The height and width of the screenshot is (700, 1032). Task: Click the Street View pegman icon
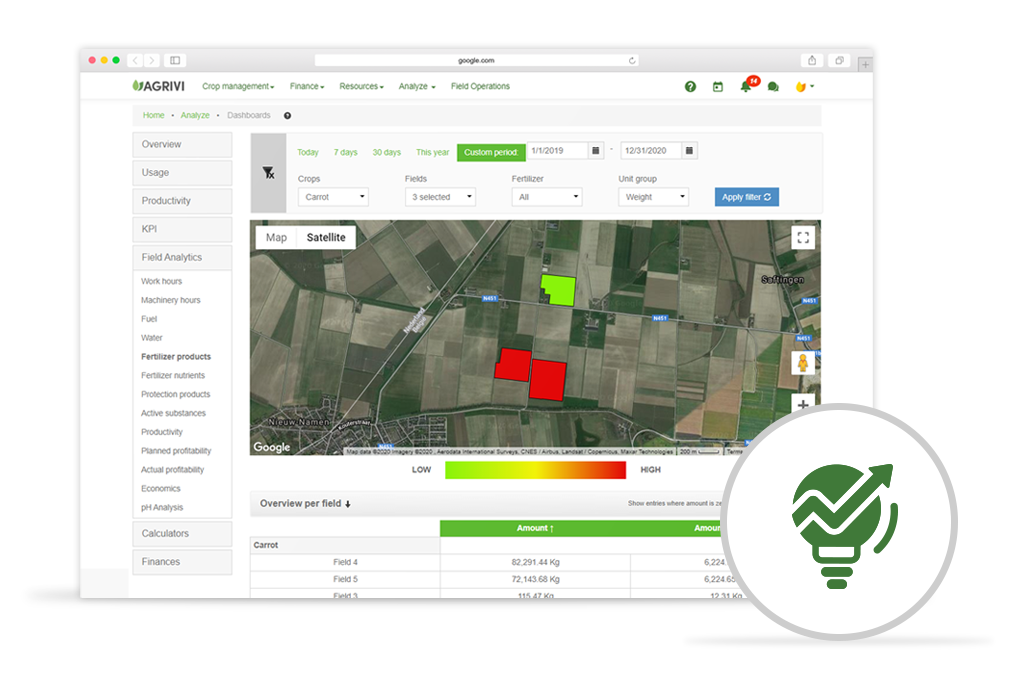[x=803, y=362]
